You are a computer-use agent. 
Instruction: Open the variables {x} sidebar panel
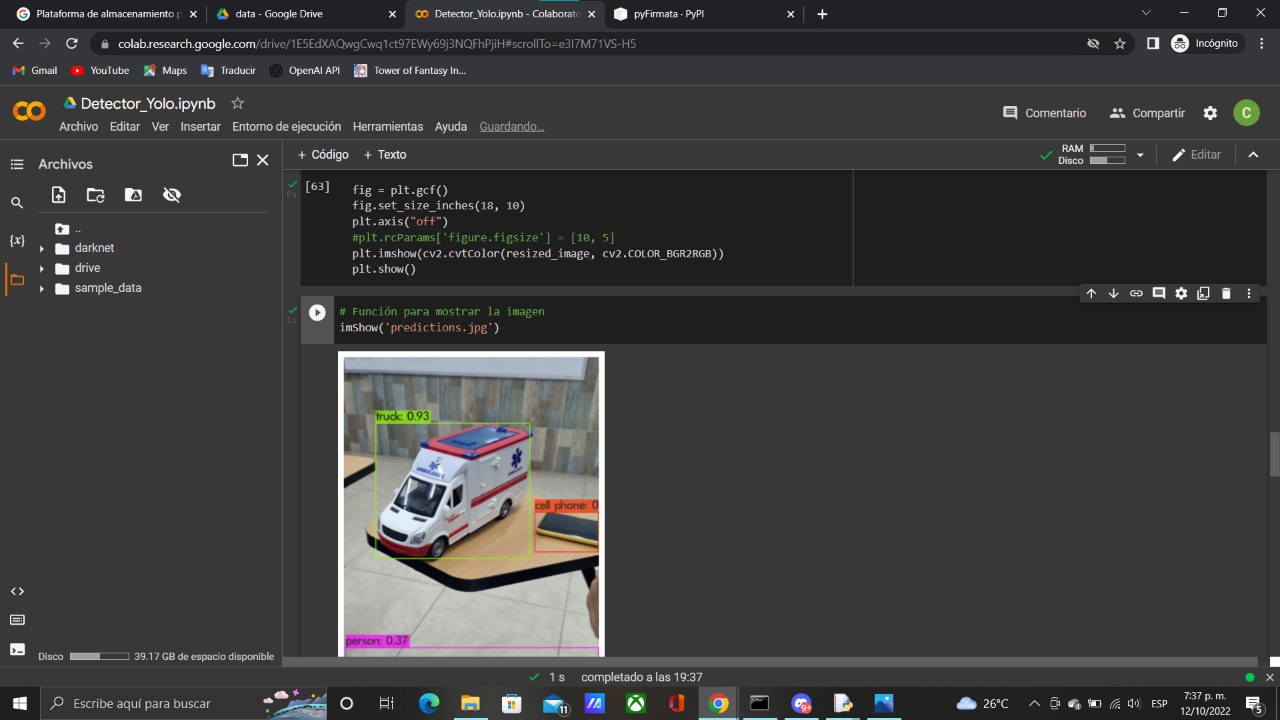[16, 241]
